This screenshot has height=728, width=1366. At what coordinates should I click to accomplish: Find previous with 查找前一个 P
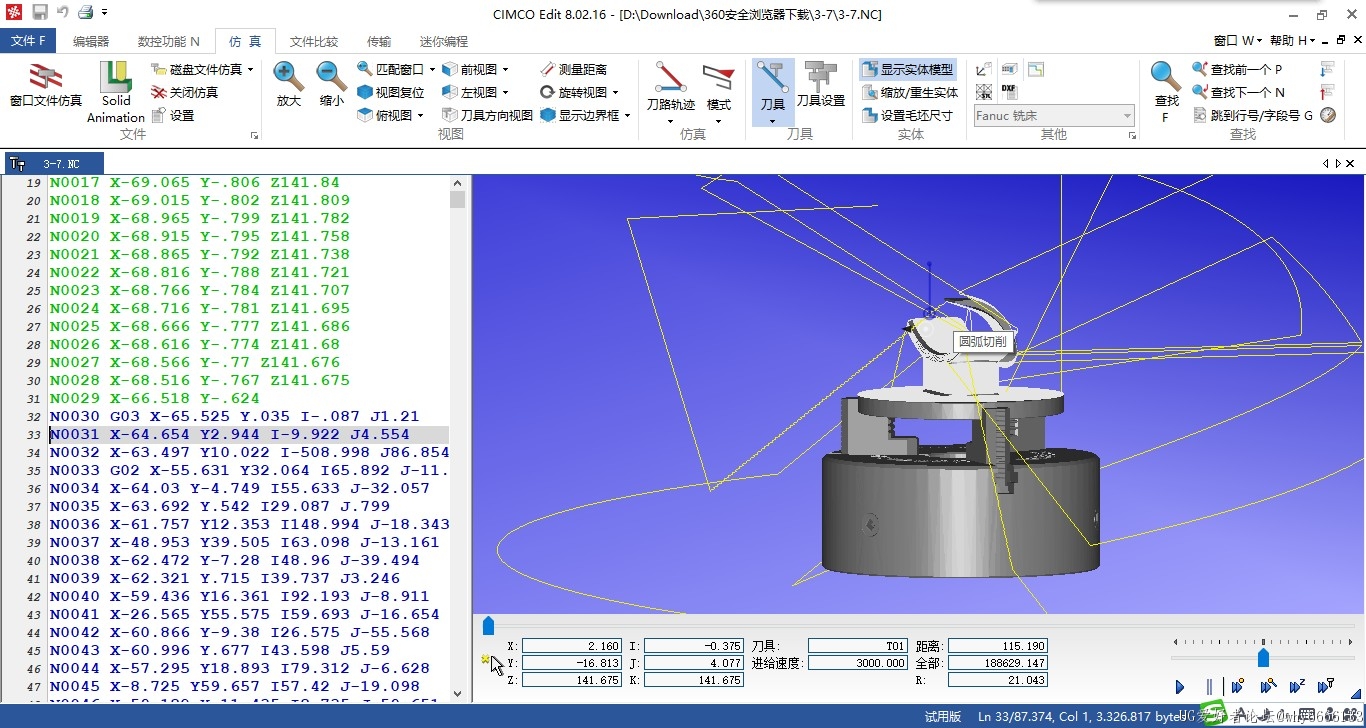click(x=1237, y=69)
